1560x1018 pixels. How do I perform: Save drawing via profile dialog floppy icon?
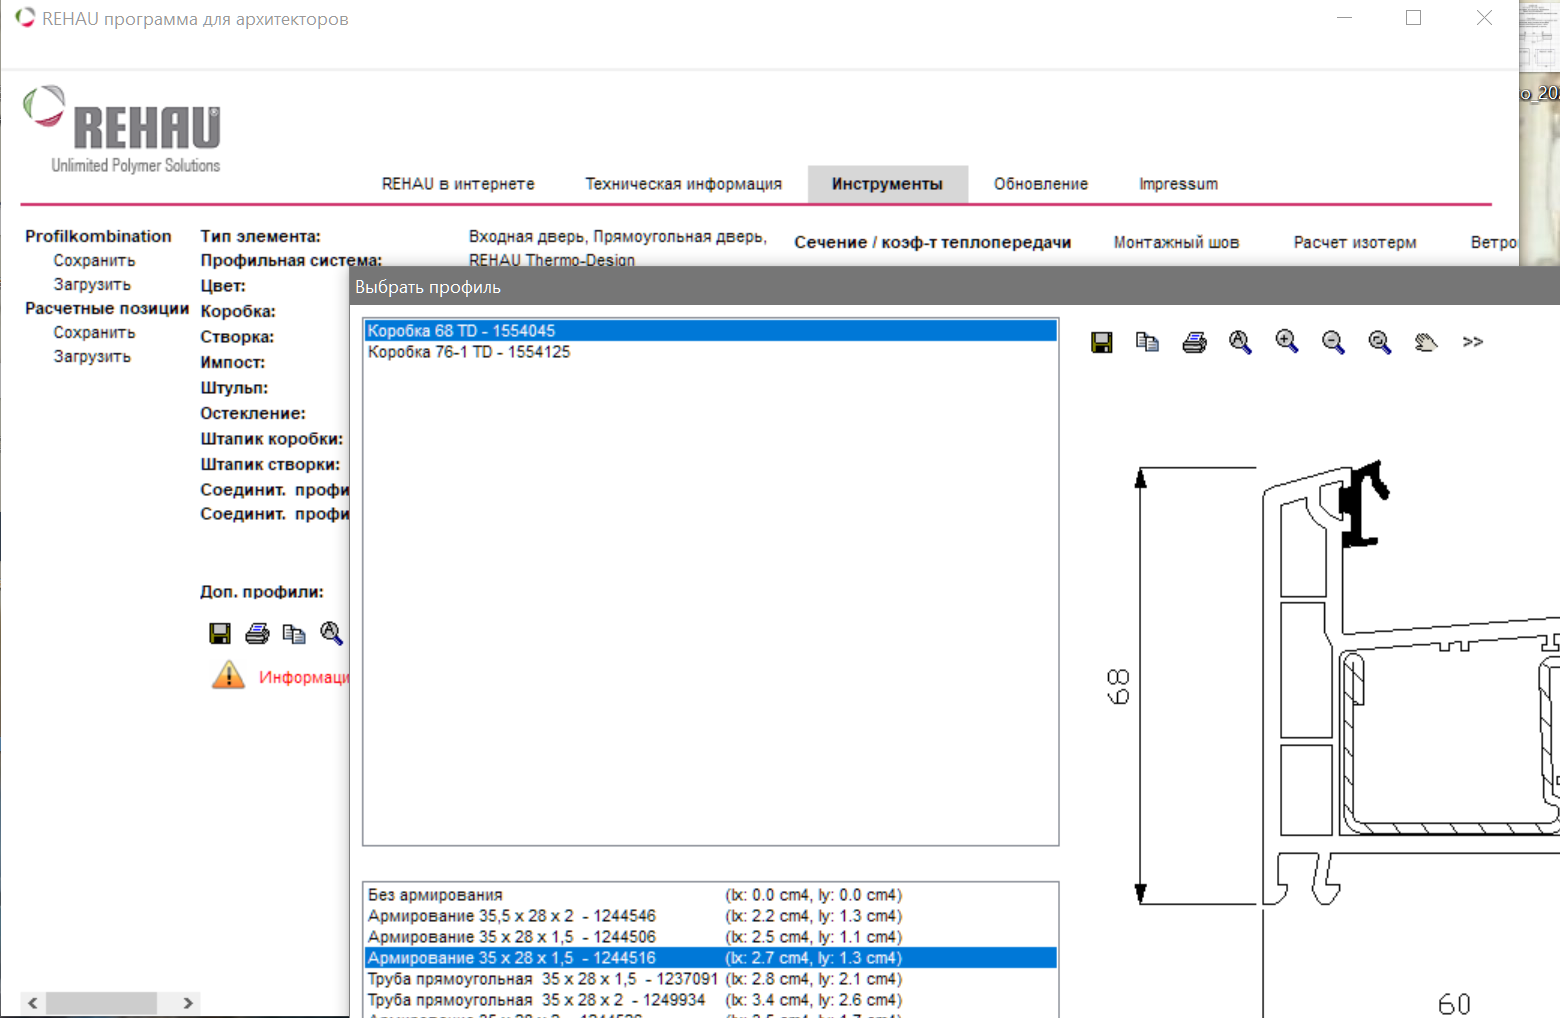click(x=1101, y=342)
